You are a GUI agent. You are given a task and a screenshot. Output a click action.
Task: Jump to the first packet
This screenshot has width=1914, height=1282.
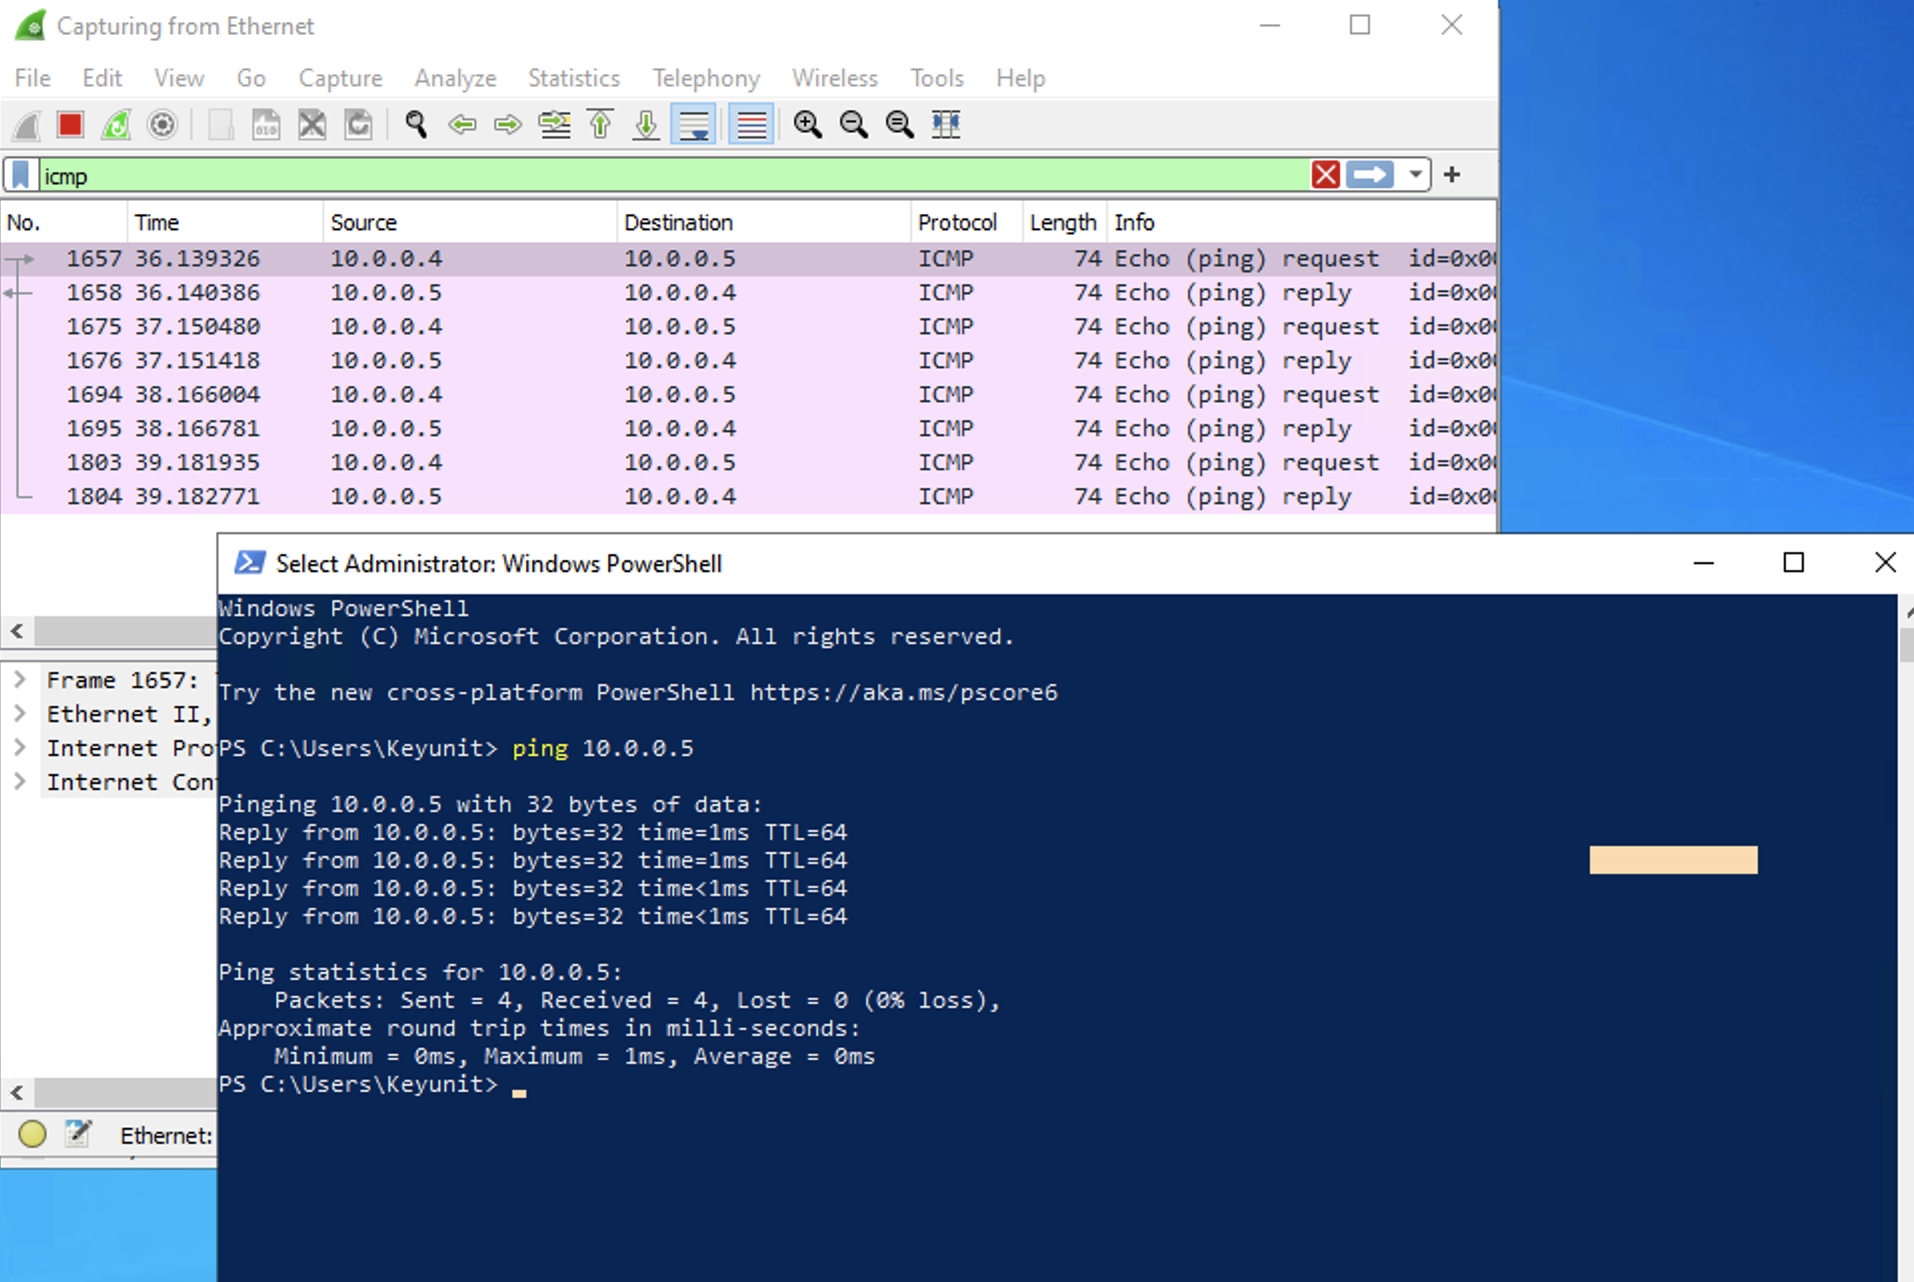[x=600, y=124]
